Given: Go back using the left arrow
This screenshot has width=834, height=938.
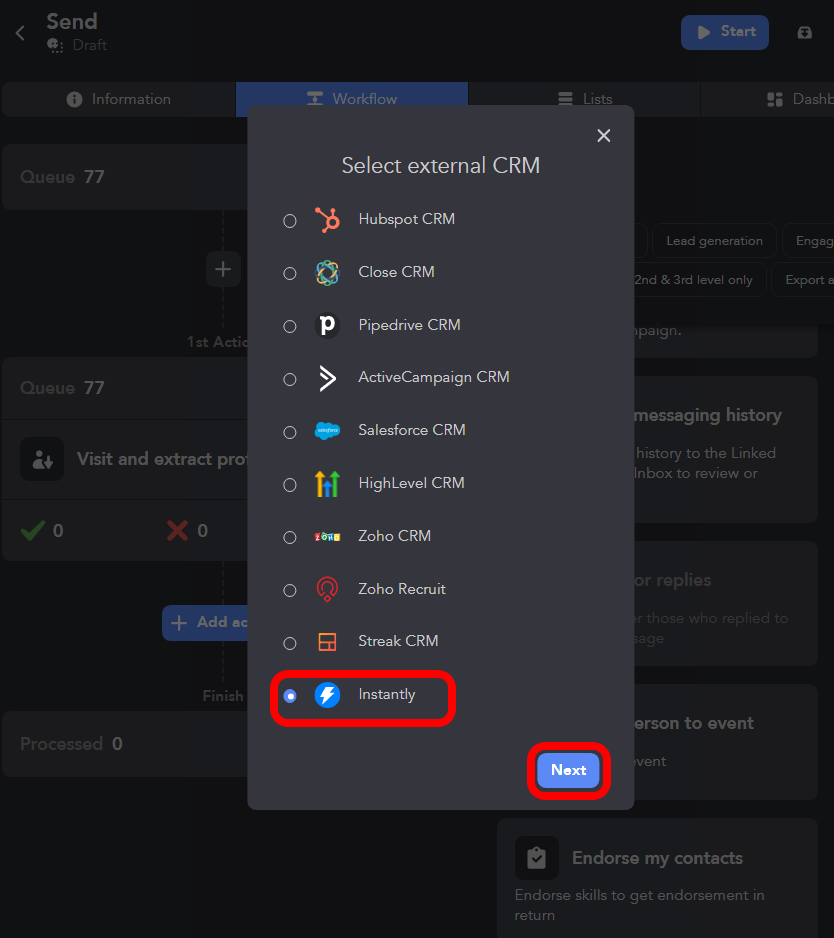Looking at the screenshot, I should [x=20, y=32].
